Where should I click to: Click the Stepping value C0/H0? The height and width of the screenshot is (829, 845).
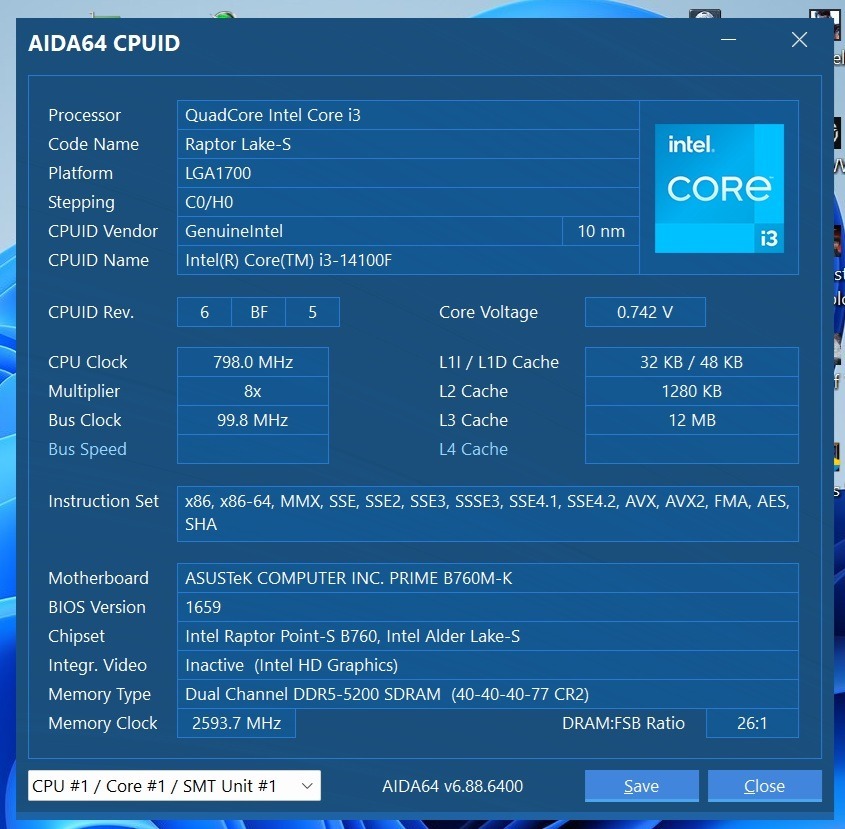pyautogui.click(x=408, y=202)
